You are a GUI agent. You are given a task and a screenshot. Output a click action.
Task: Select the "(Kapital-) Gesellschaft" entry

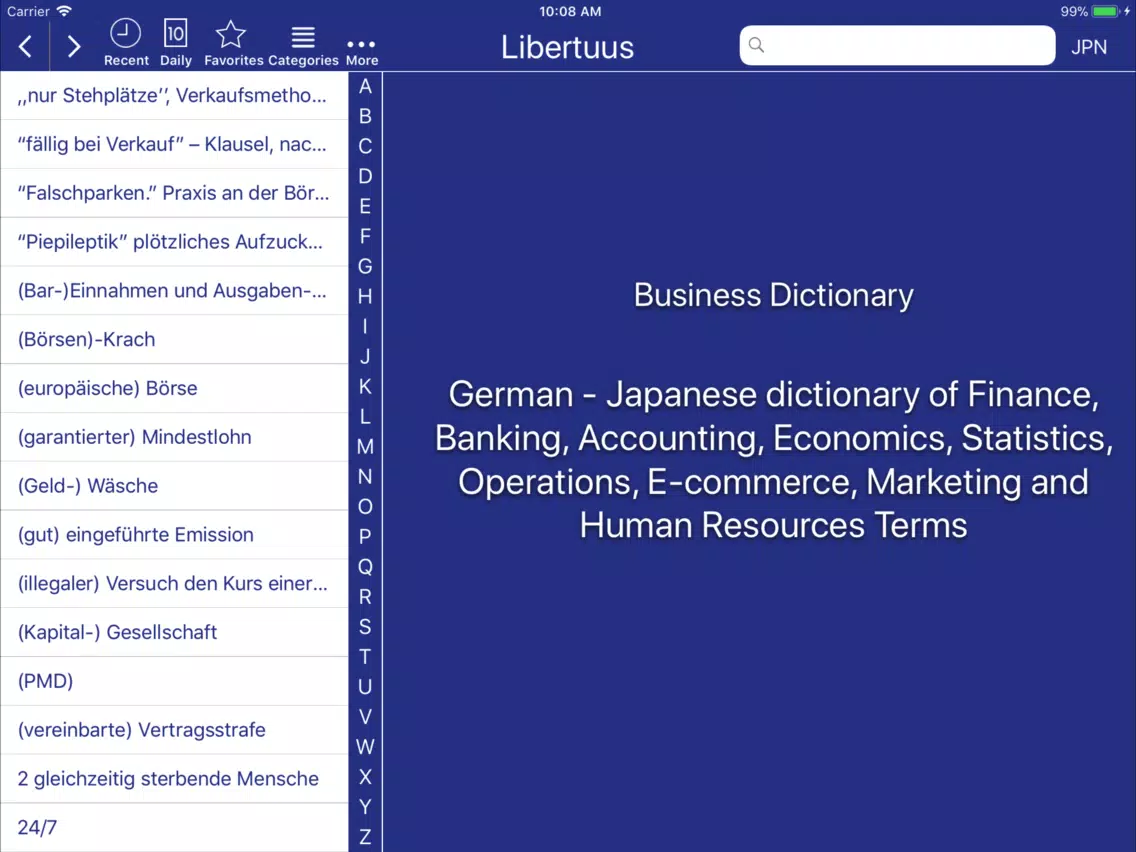tap(174, 632)
